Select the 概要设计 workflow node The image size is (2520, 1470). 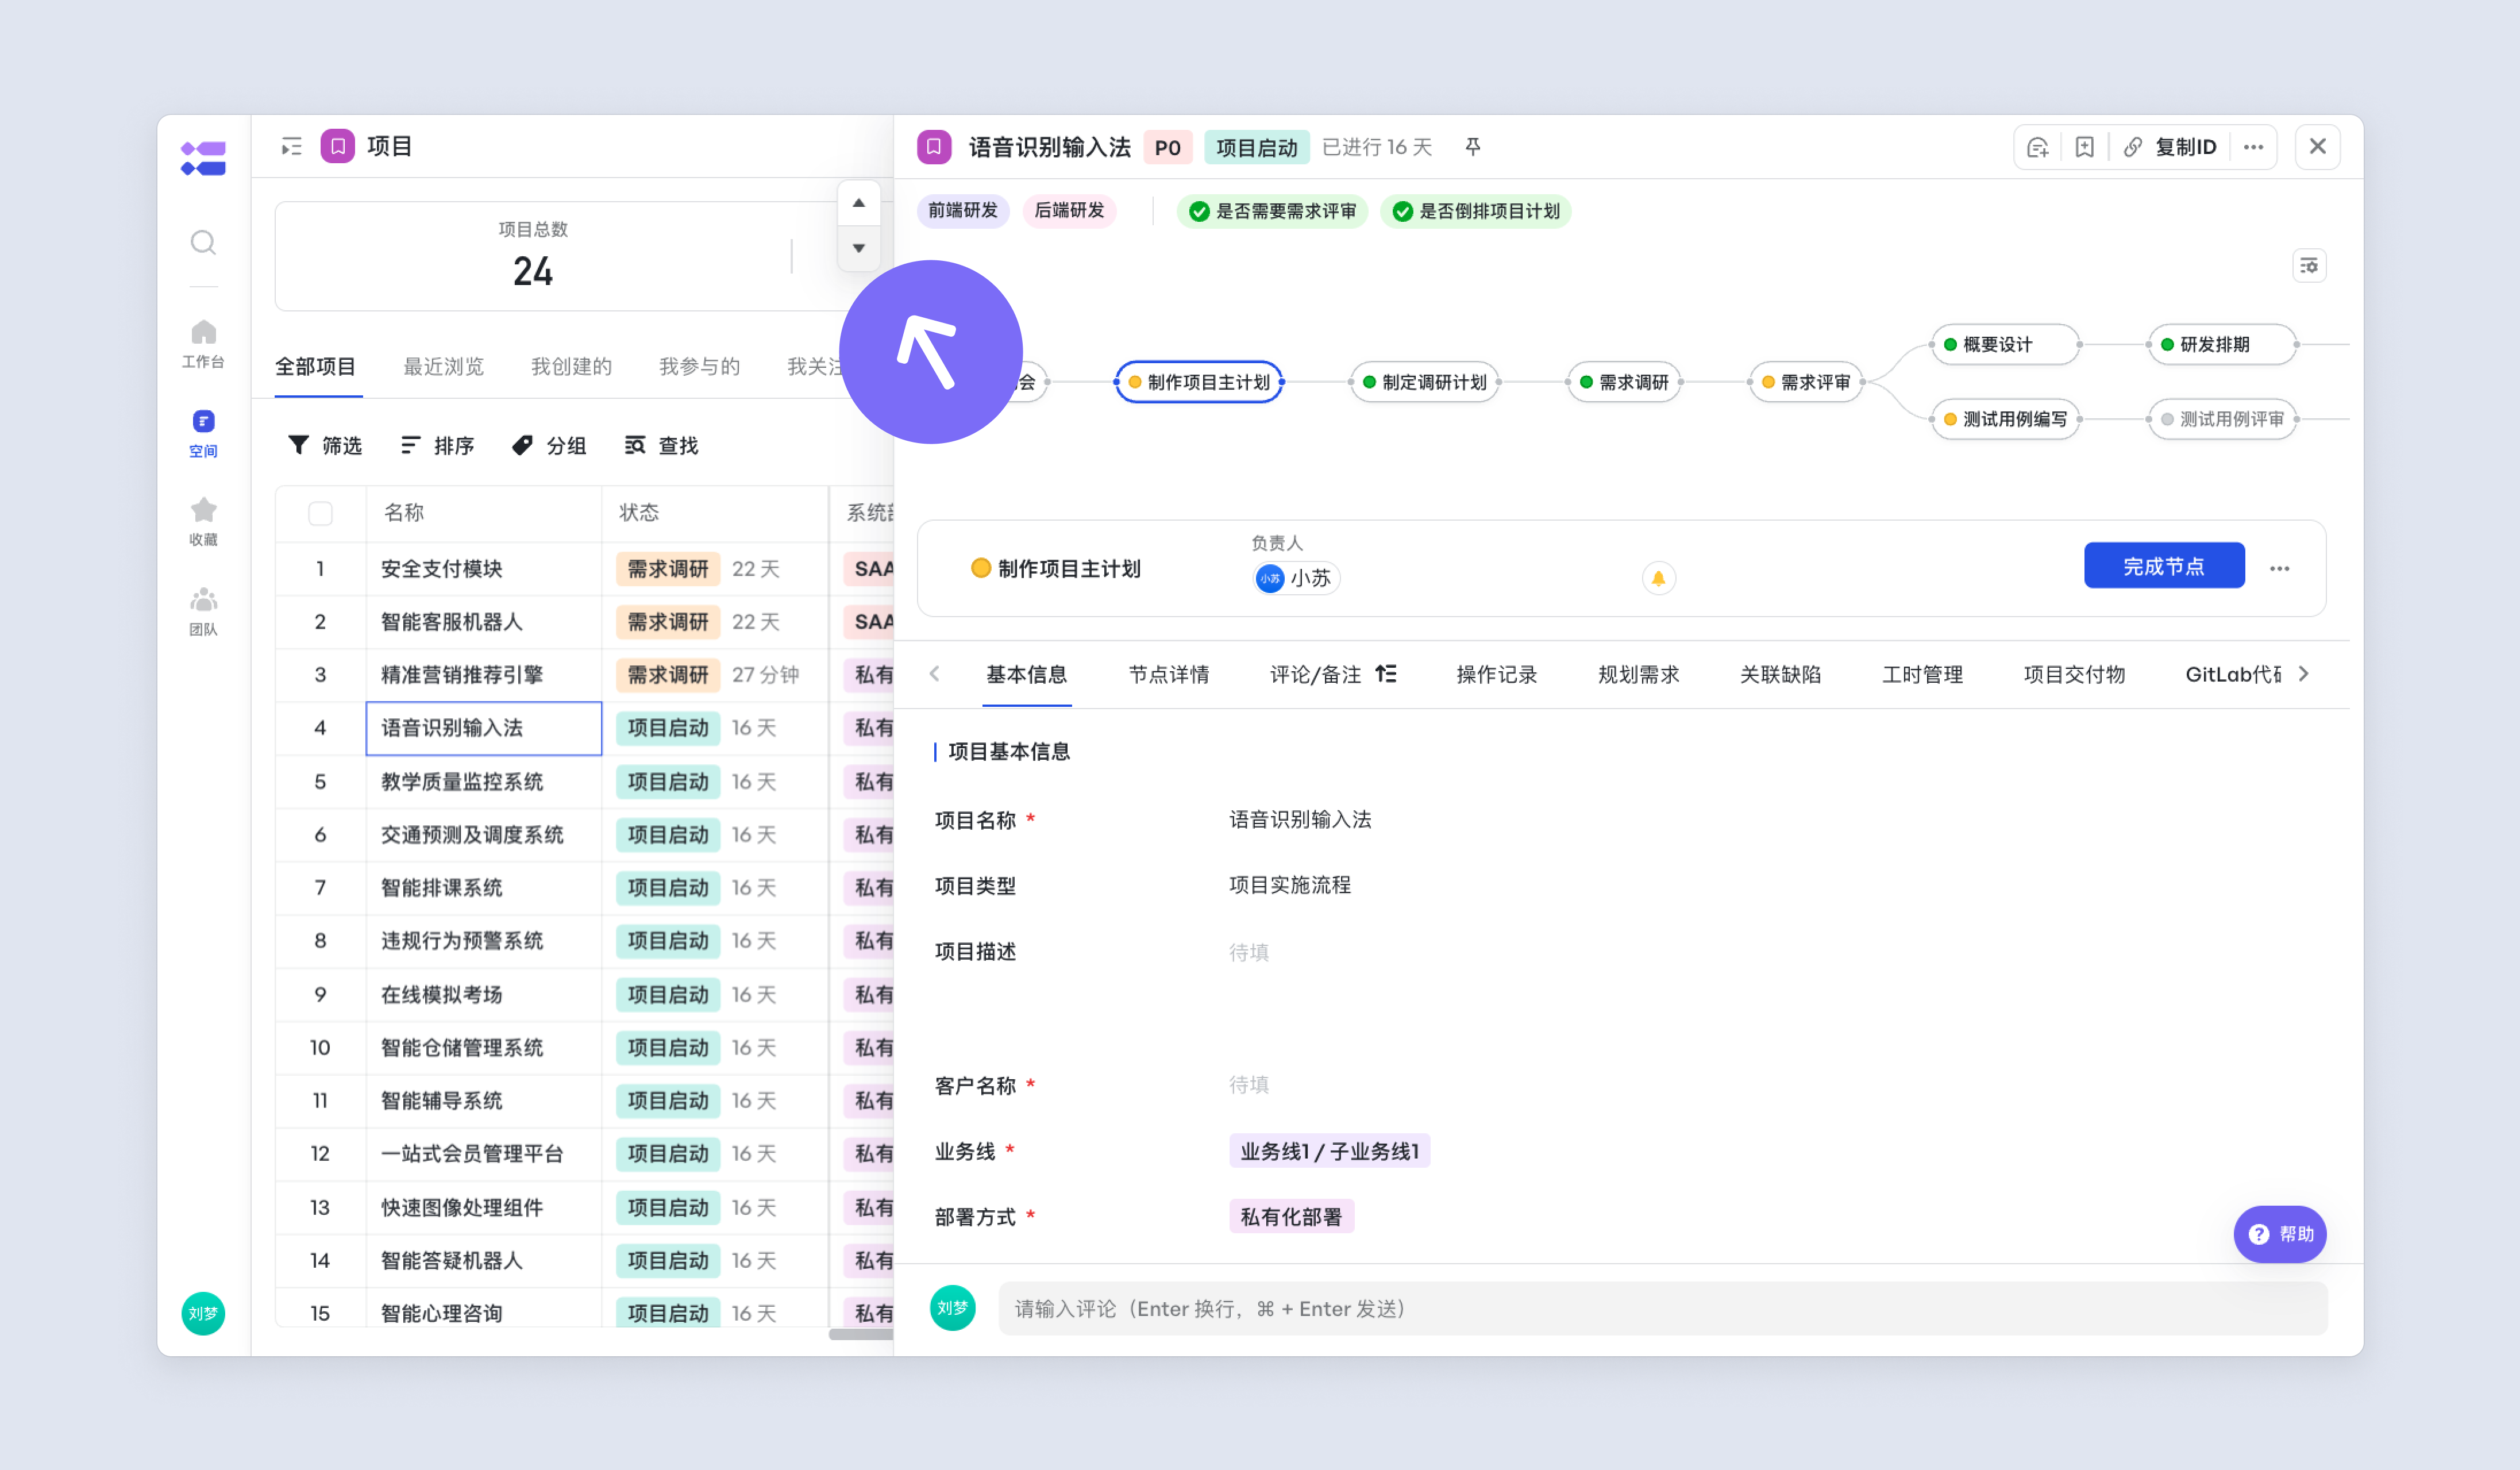pos(2006,344)
